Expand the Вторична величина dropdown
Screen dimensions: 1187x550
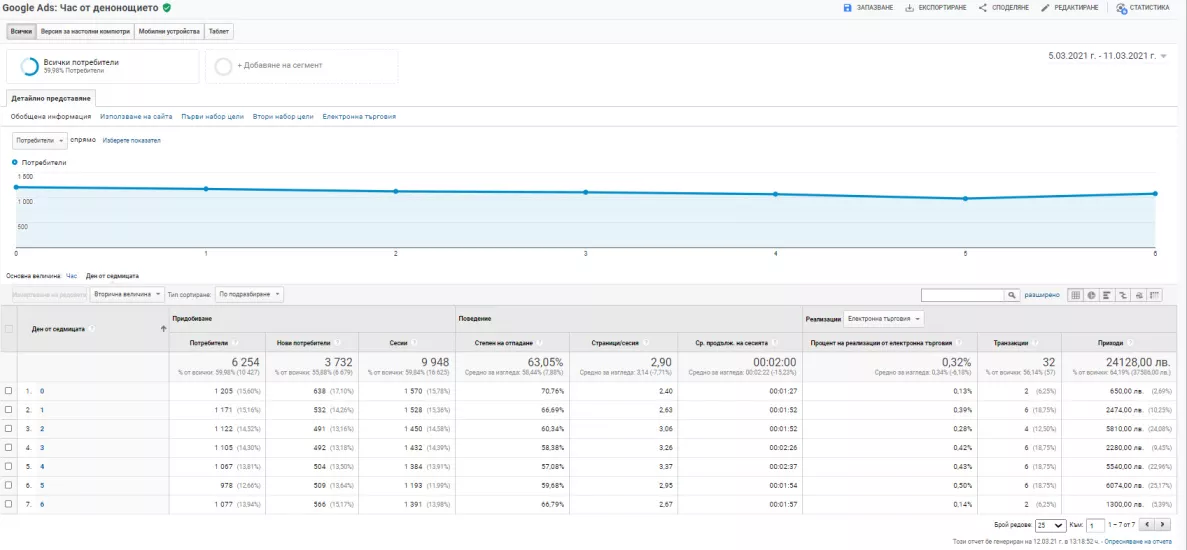[x=126, y=294]
